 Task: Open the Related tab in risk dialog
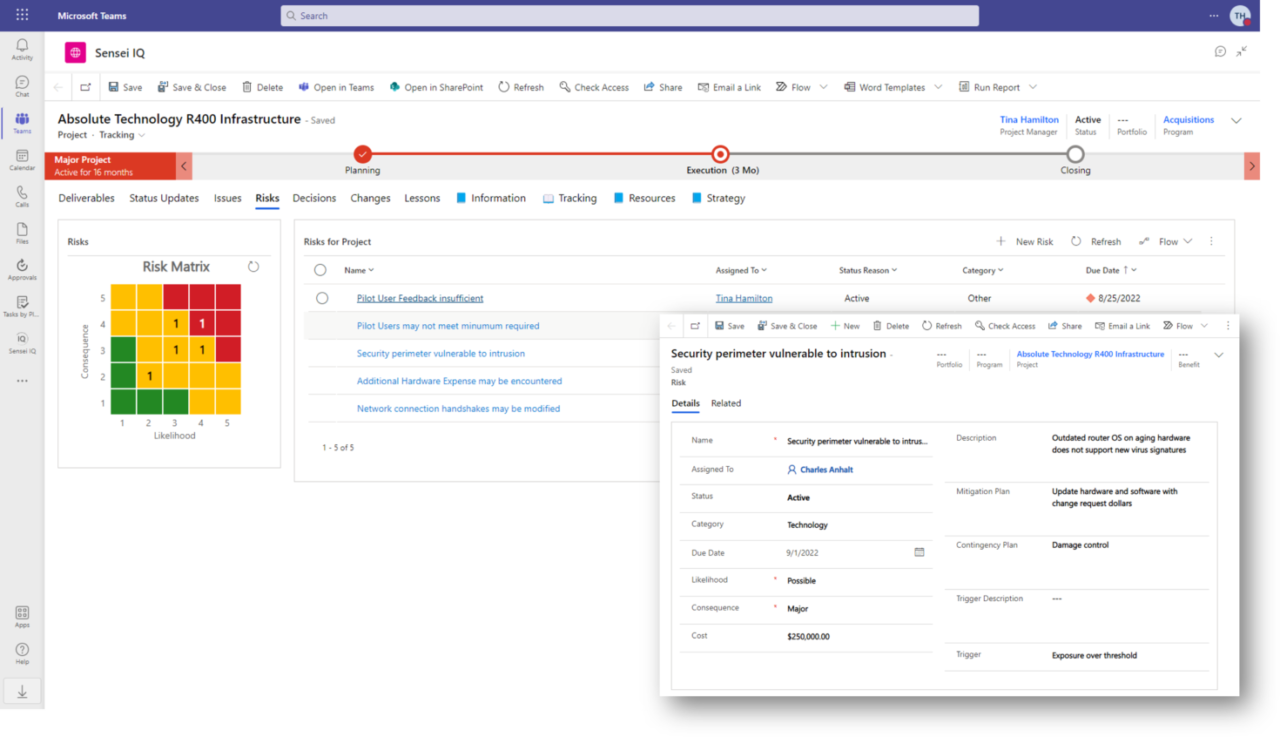(726, 403)
